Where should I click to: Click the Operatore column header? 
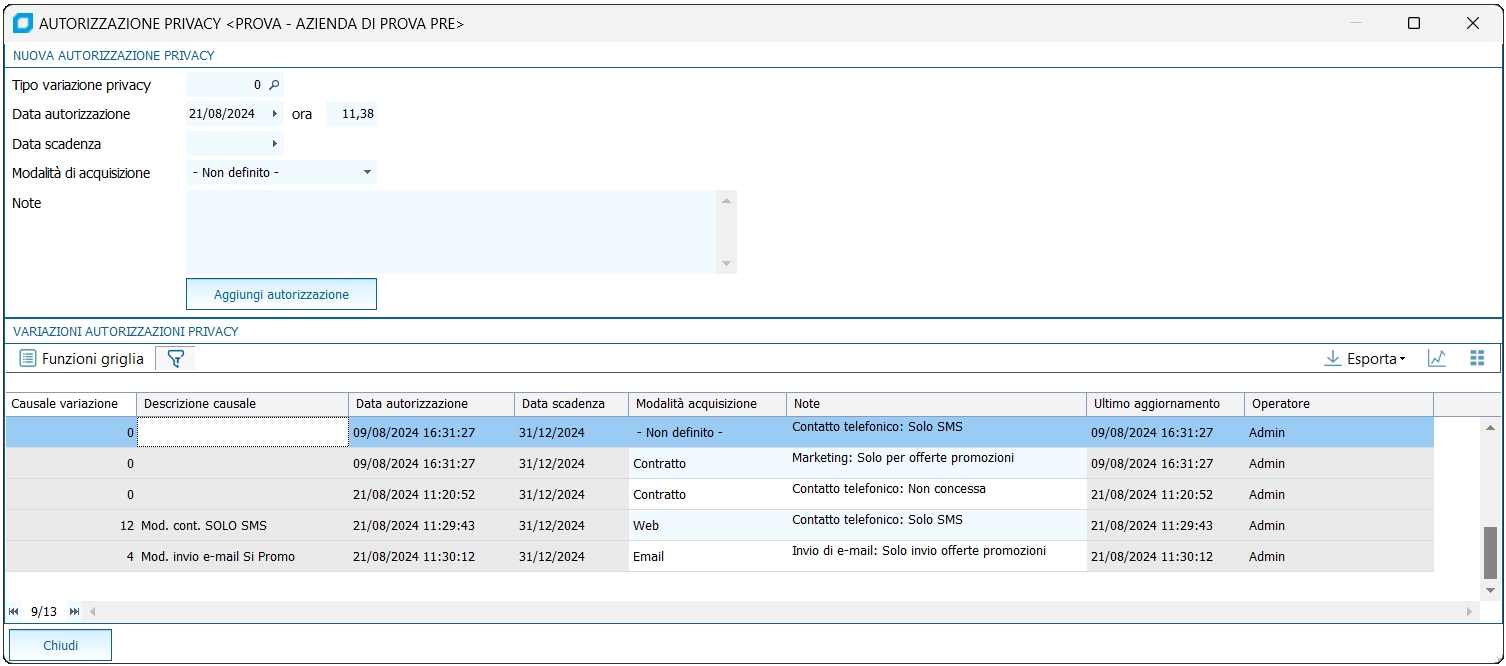pos(1338,404)
